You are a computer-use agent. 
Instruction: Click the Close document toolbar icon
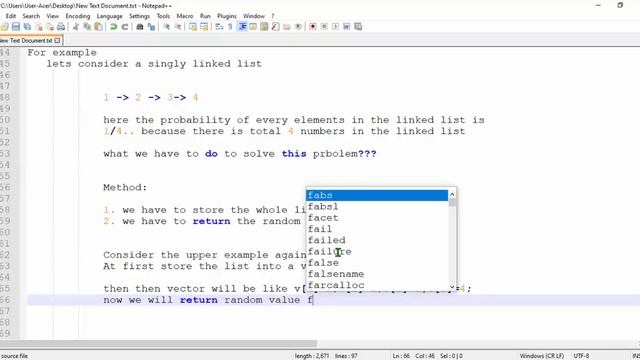39,27
